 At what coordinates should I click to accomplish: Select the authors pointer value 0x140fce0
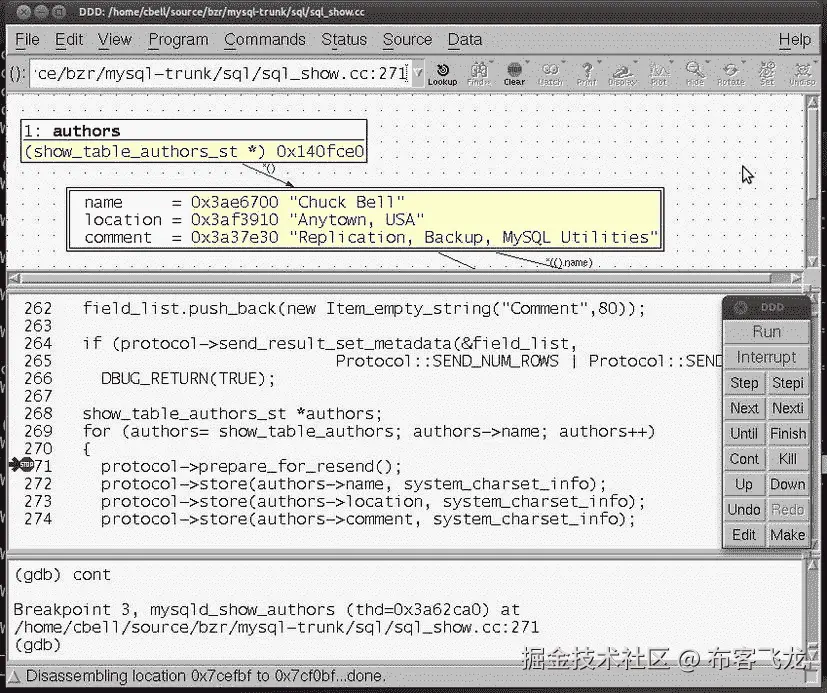pyautogui.click(x=320, y=152)
